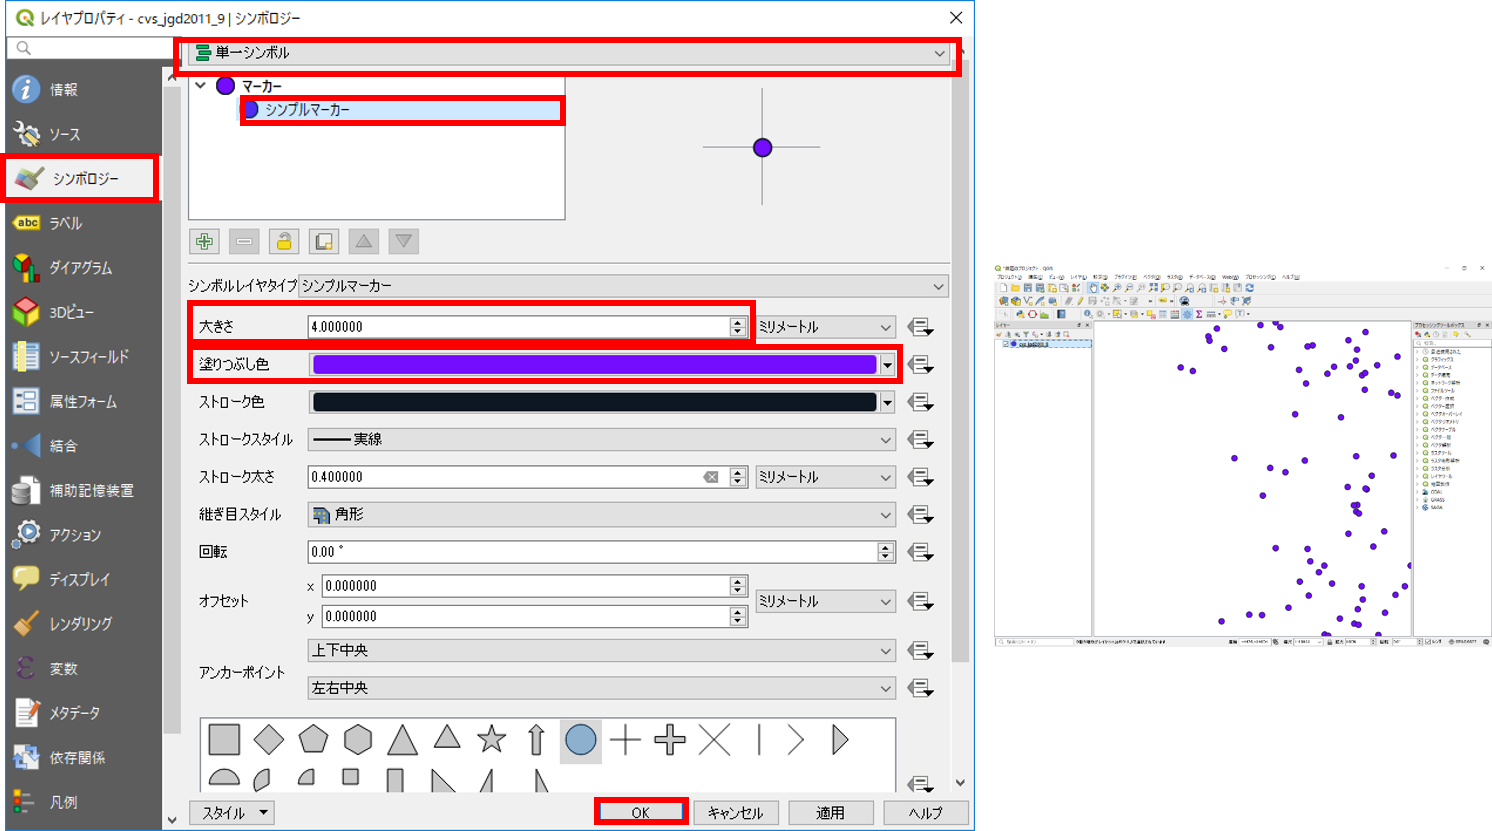1492x831 pixels.
Task: Open data-defined override for 大きさ
Action: tap(920, 327)
